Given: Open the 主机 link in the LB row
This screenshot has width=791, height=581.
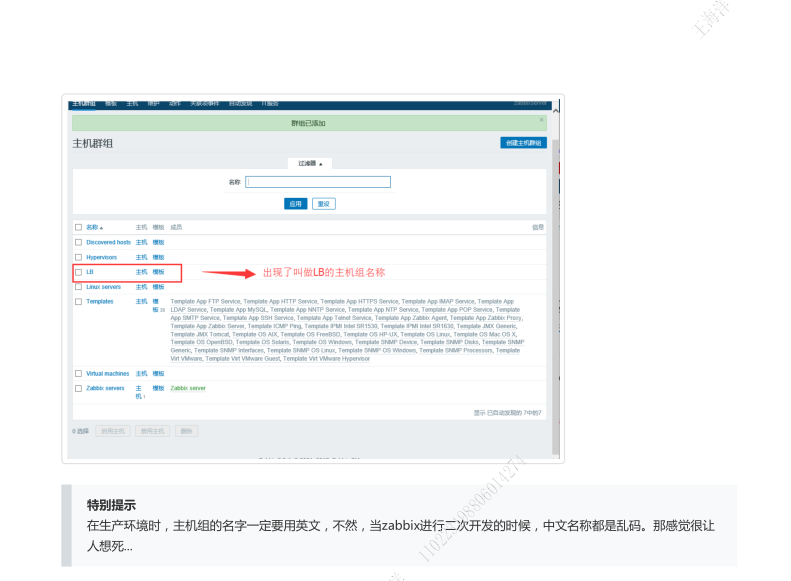Looking at the screenshot, I should click(141, 272).
